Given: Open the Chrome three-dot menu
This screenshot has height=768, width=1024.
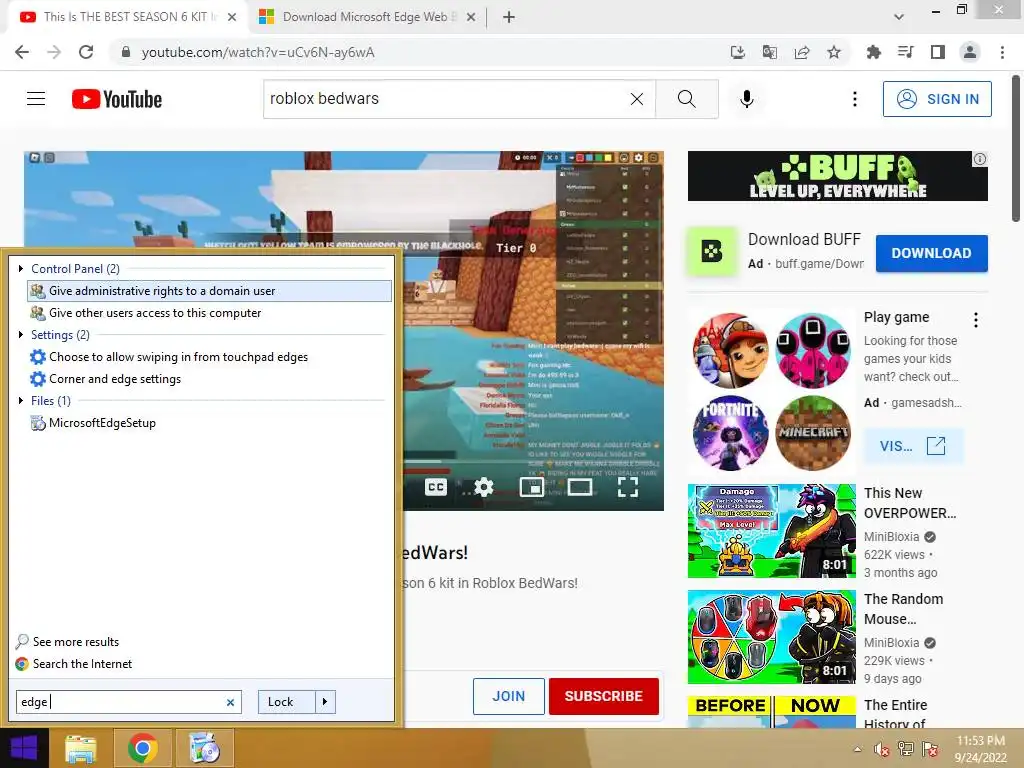Looking at the screenshot, I should click(x=1002, y=52).
